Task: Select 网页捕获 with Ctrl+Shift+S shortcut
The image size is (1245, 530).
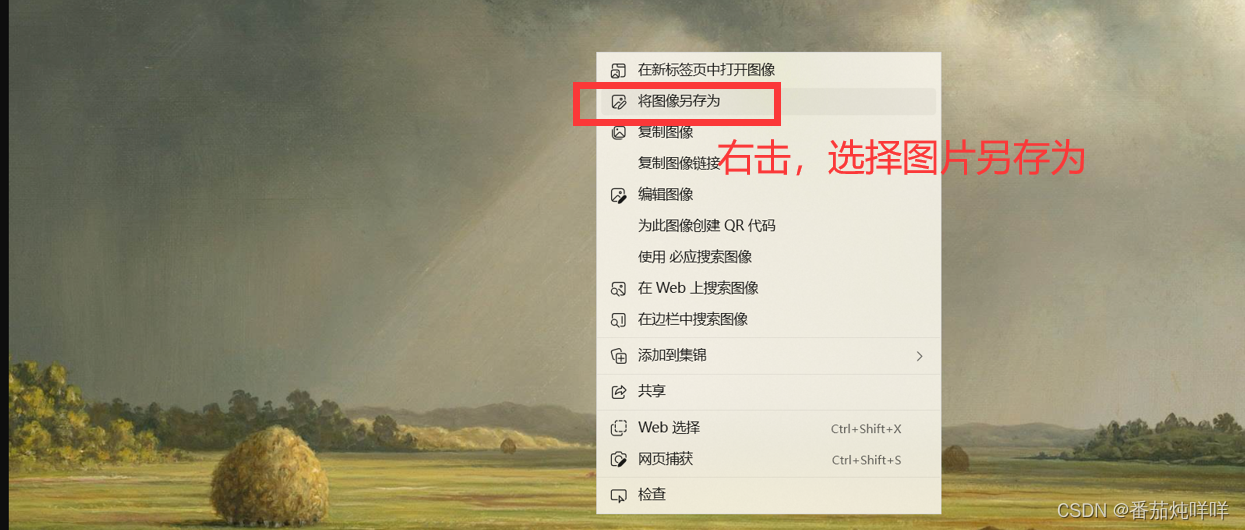Action: [x=768, y=459]
